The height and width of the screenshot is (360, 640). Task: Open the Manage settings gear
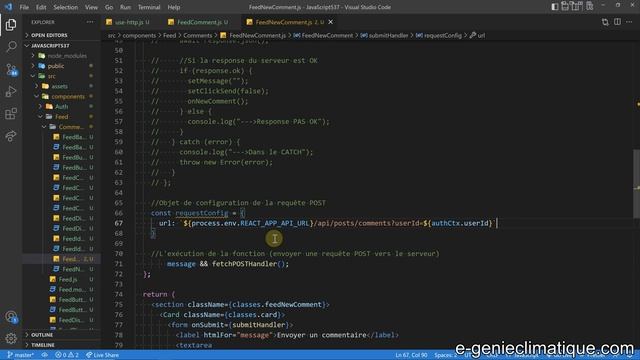pos(11,338)
